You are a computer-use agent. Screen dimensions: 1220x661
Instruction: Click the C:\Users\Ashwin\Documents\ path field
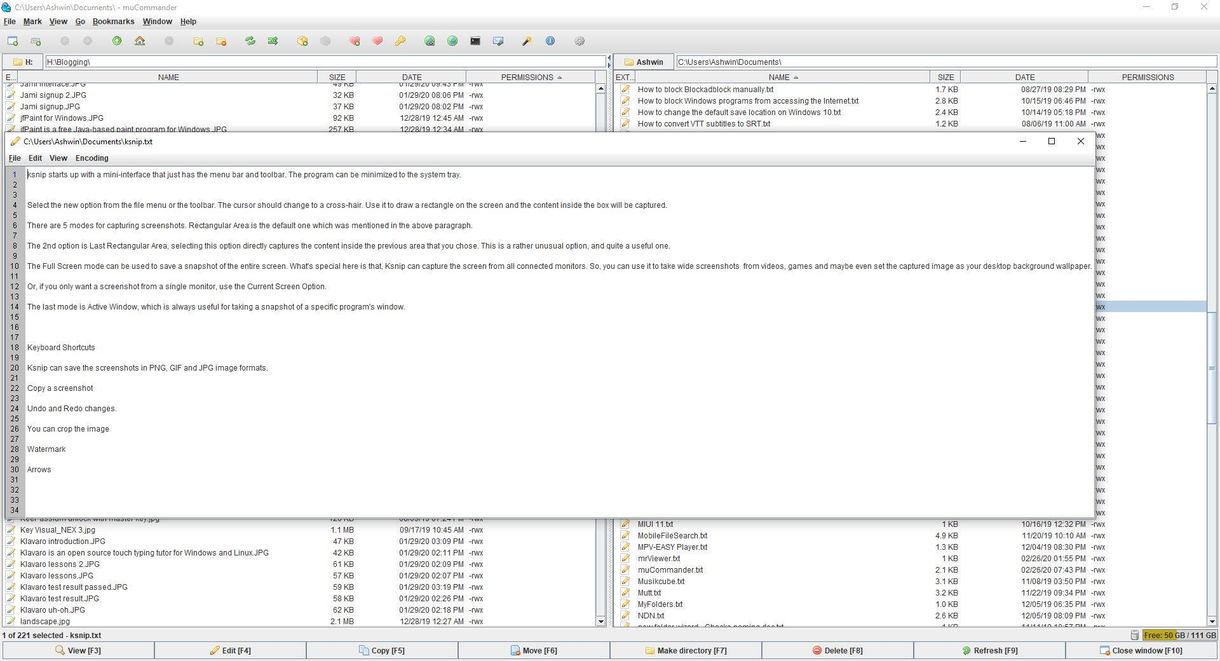click(946, 62)
